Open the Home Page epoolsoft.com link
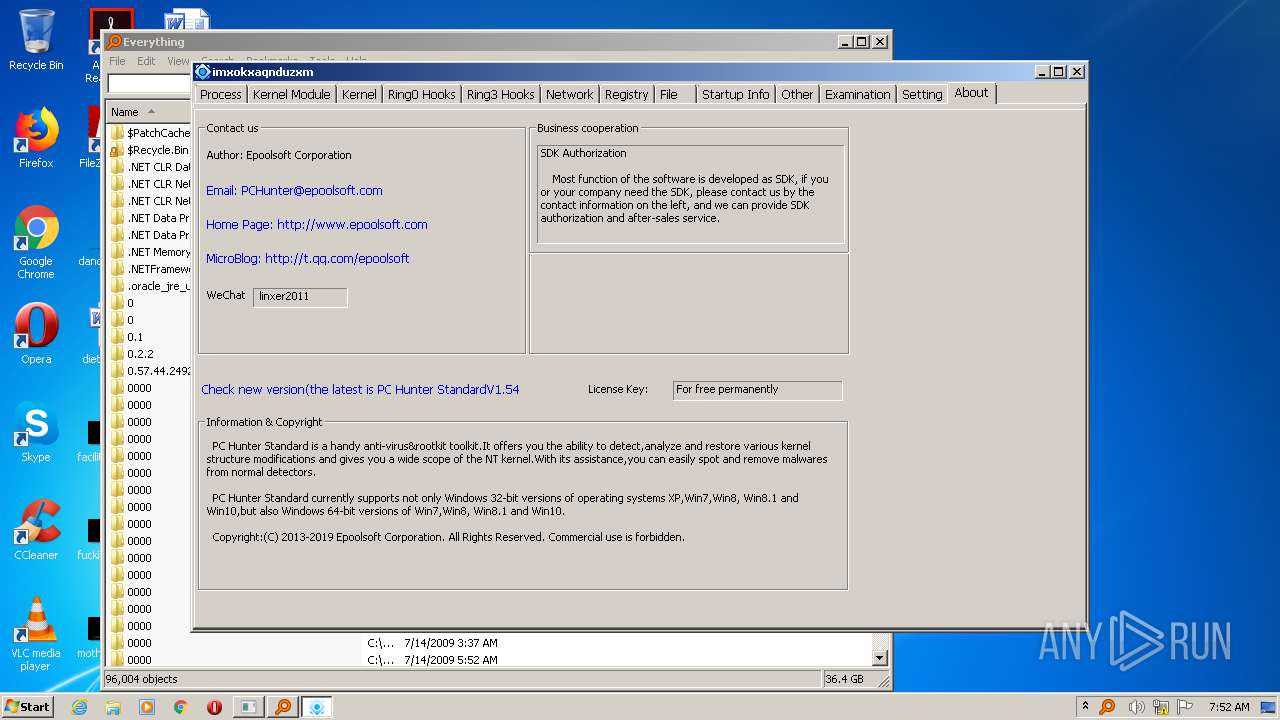Screen dimensions: 1280x720 [x=317, y=224]
